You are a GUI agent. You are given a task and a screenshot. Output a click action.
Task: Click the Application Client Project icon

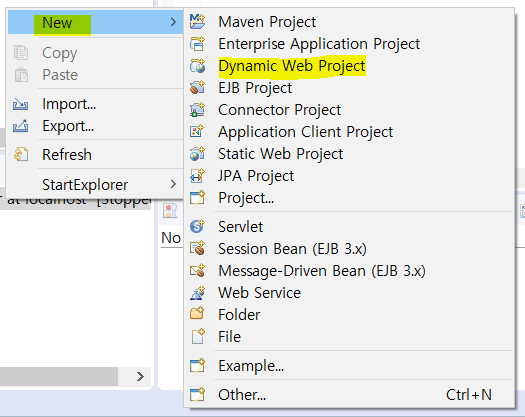197,132
